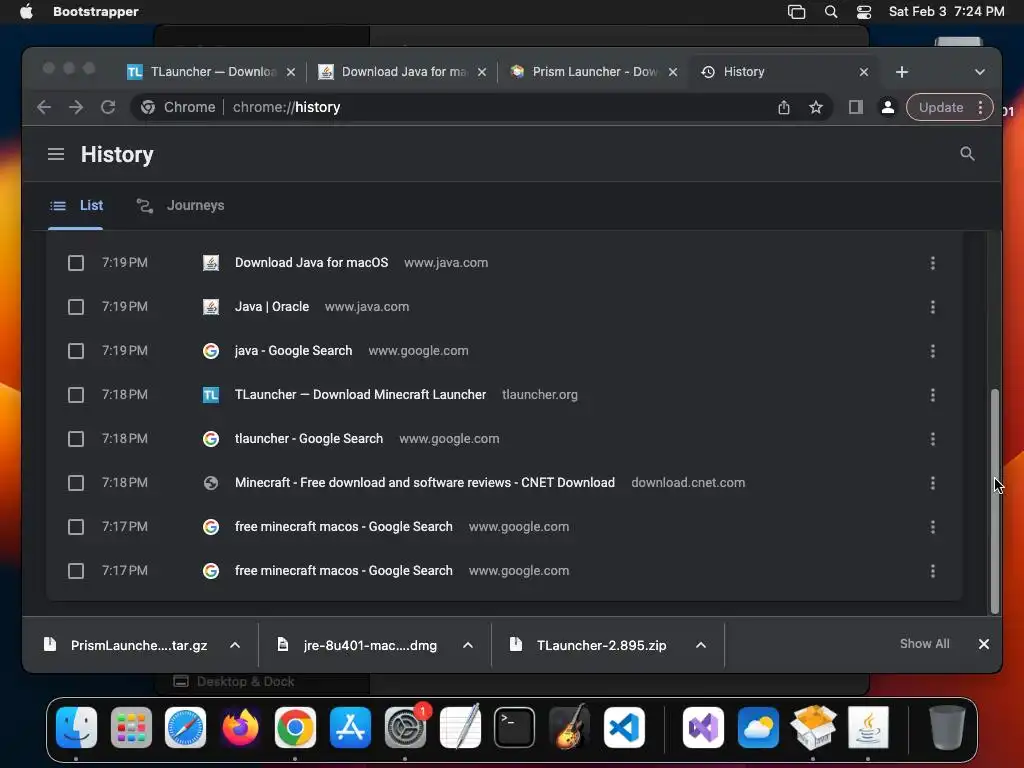Switch to the TLauncher browser tab
The height and width of the screenshot is (768, 1024).
click(210, 72)
